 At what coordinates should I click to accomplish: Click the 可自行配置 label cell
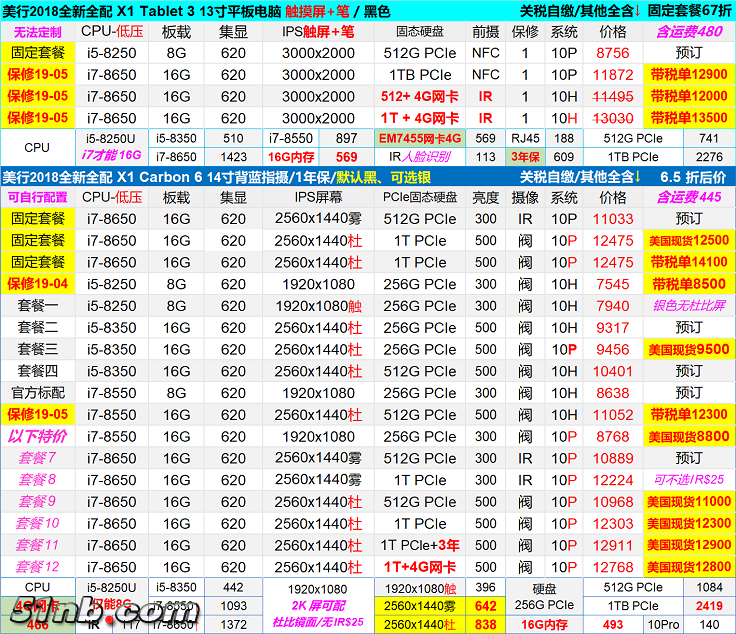(38, 197)
